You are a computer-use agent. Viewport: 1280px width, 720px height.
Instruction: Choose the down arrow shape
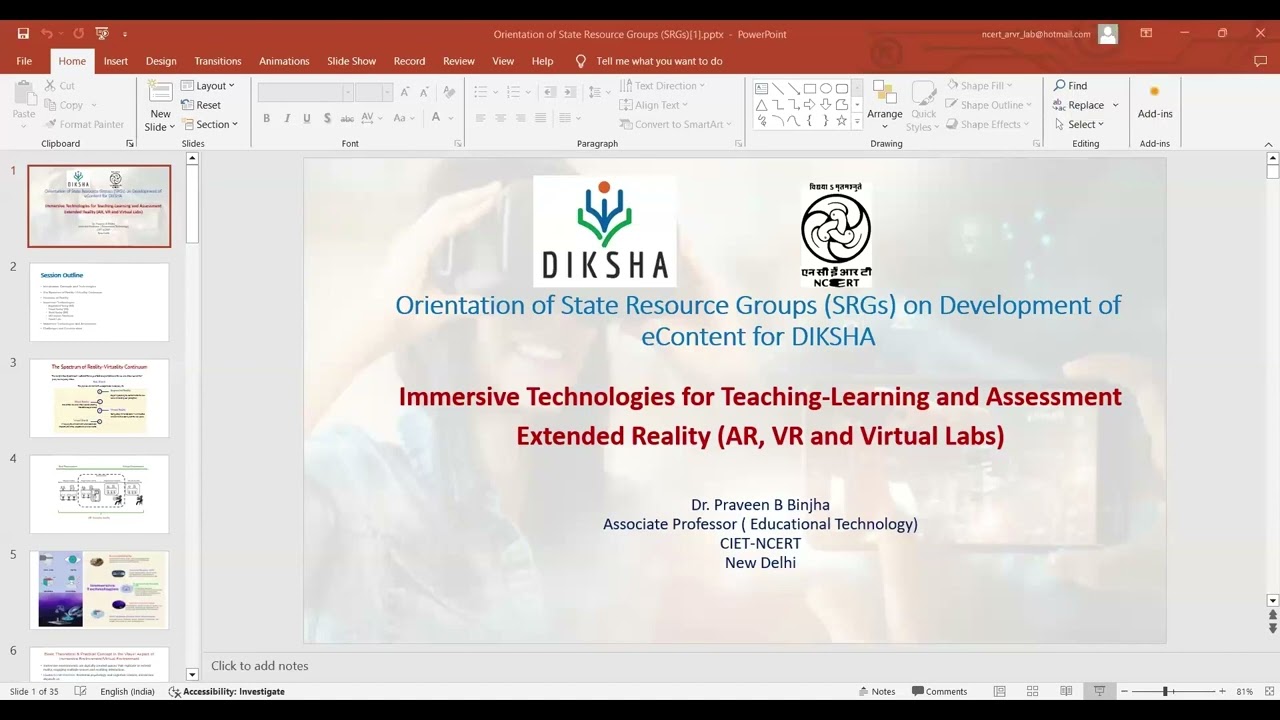(826, 104)
